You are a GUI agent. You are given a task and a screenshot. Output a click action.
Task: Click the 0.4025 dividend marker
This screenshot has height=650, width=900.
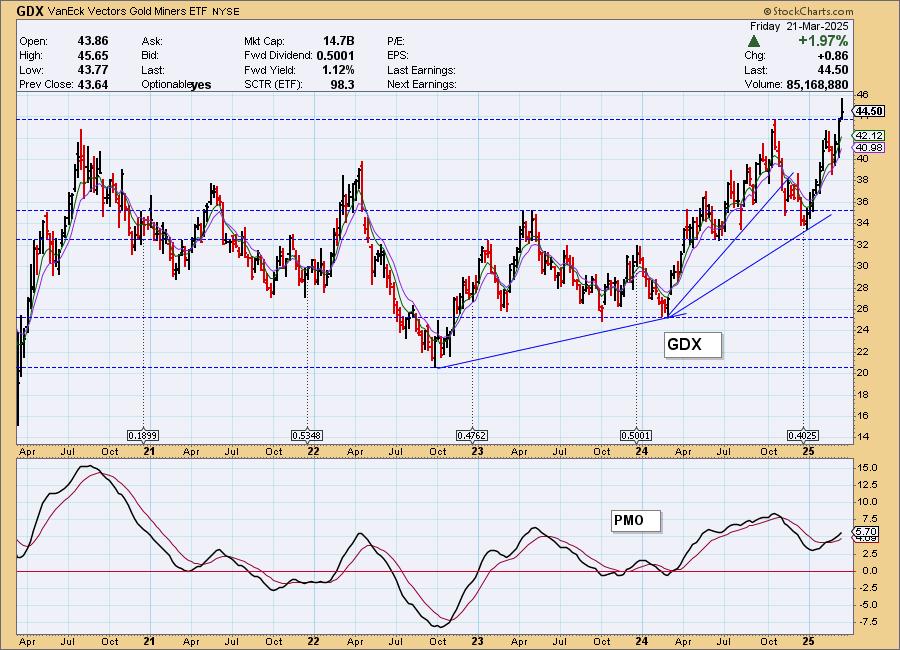802,436
